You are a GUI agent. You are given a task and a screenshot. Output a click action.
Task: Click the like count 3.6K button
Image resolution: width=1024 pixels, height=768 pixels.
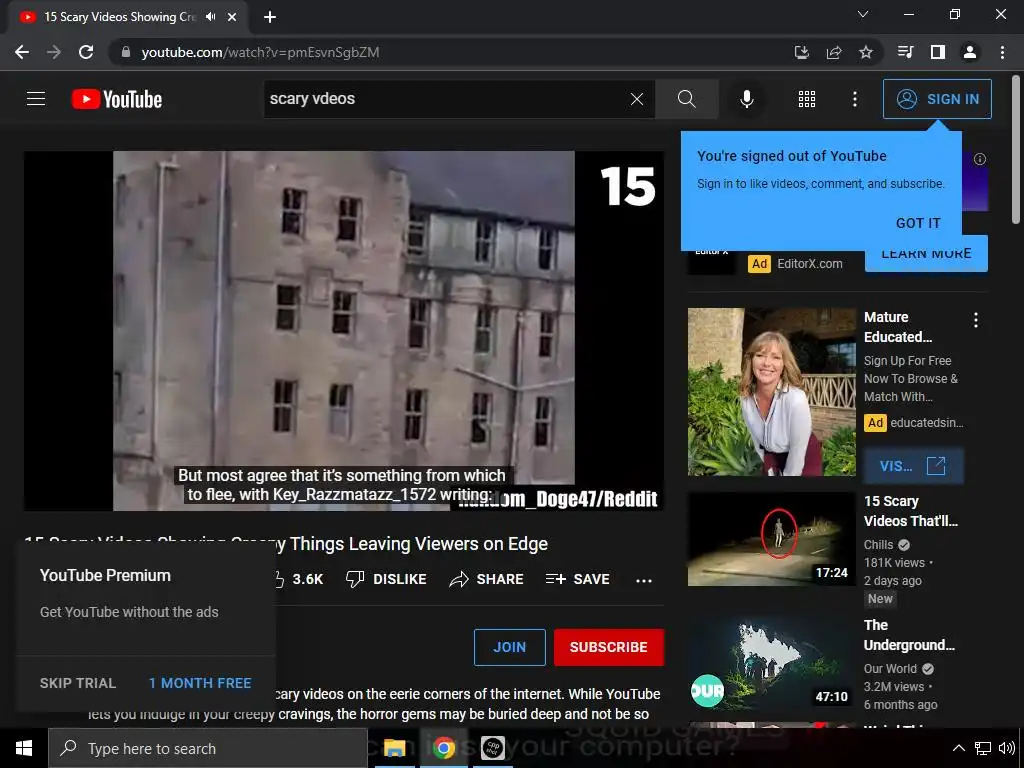click(299, 579)
